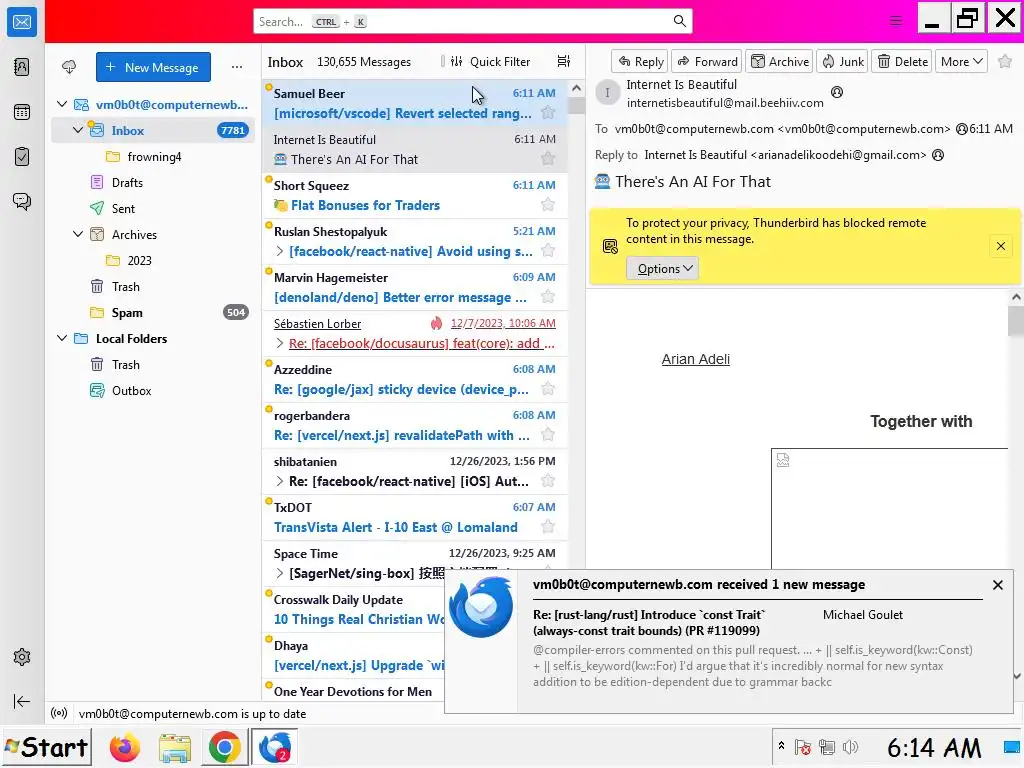Screen dimensions: 1024x768
Task: Click the Thunderbird taskbar icon
Action: (x=274, y=747)
